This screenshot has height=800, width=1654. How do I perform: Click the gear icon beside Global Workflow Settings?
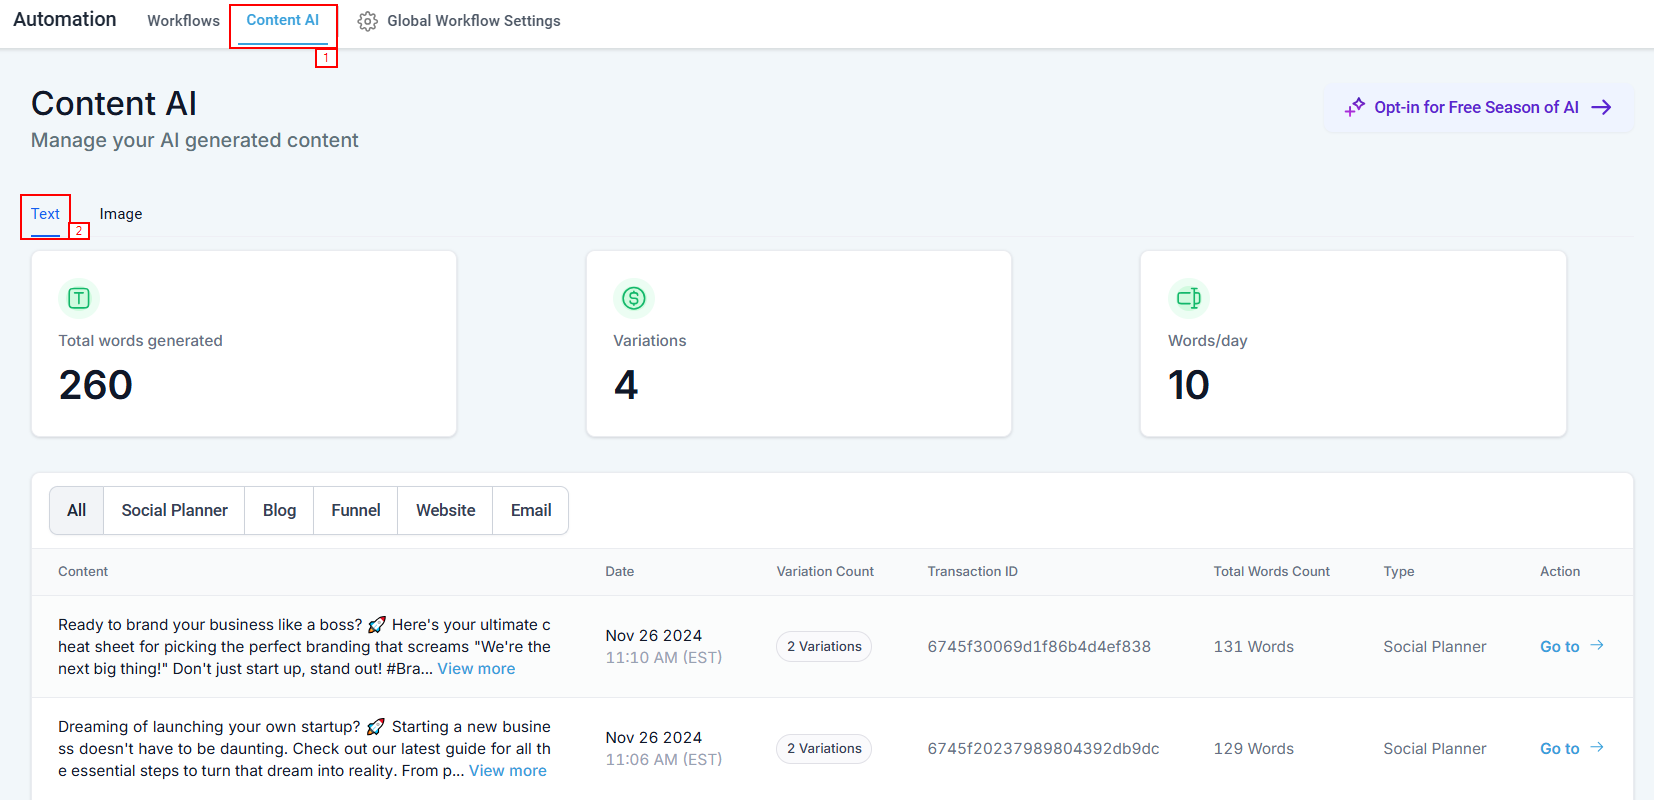point(368,21)
